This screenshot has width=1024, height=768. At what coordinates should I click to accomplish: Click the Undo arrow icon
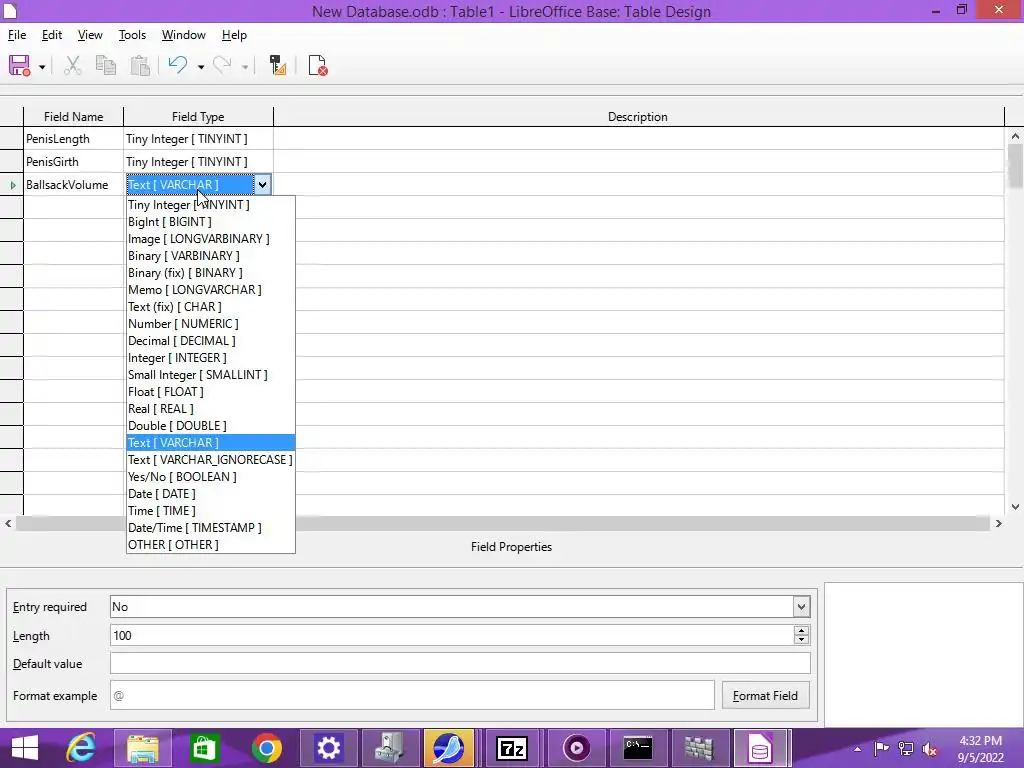(x=178, y=65)
